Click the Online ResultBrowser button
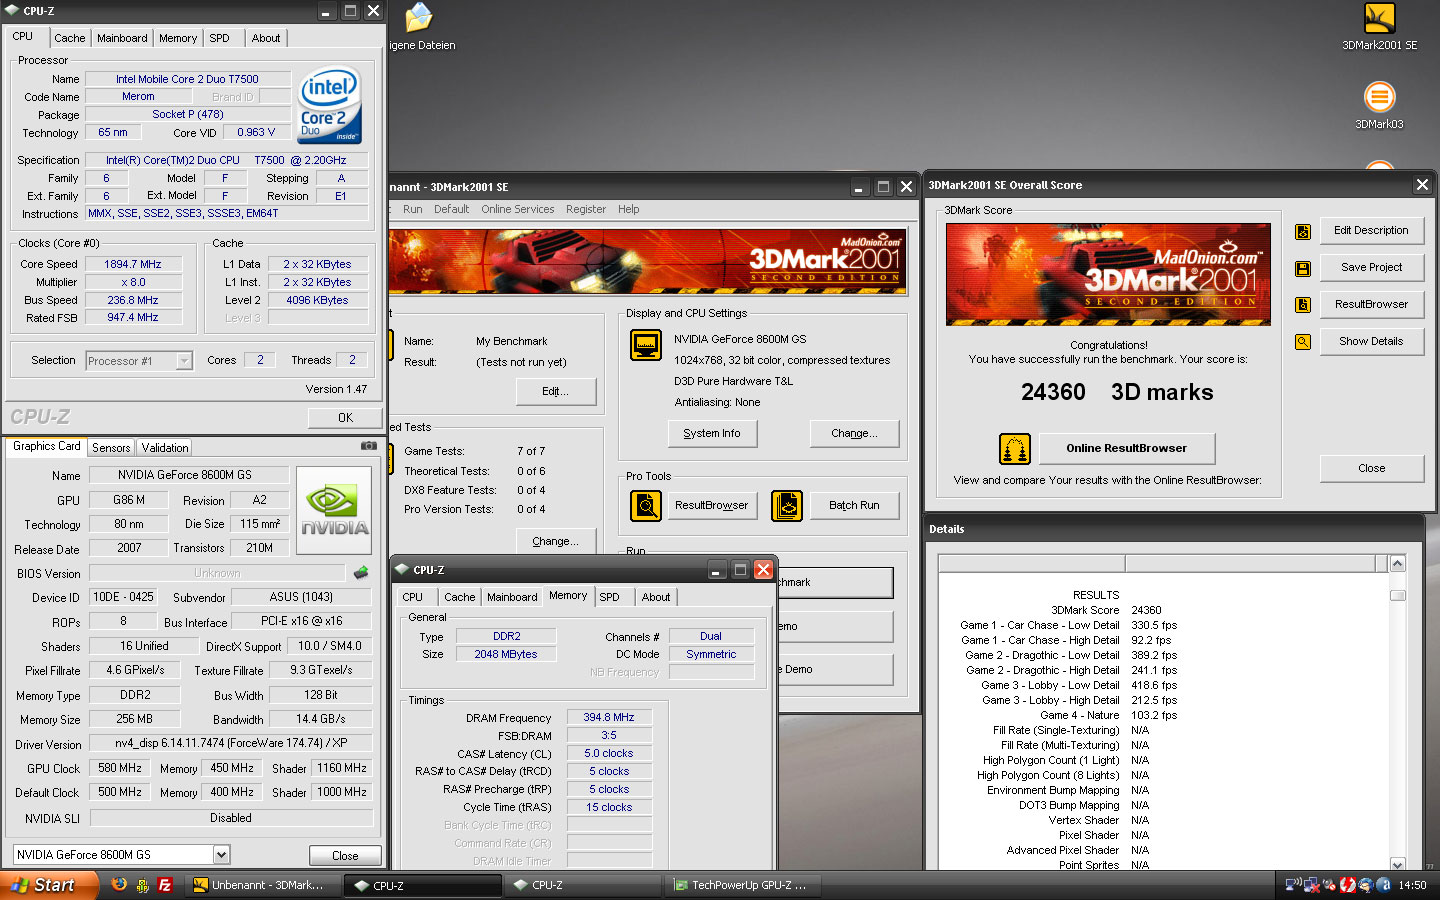This screenshot has width=1440, height=900. click(1126, 449)
